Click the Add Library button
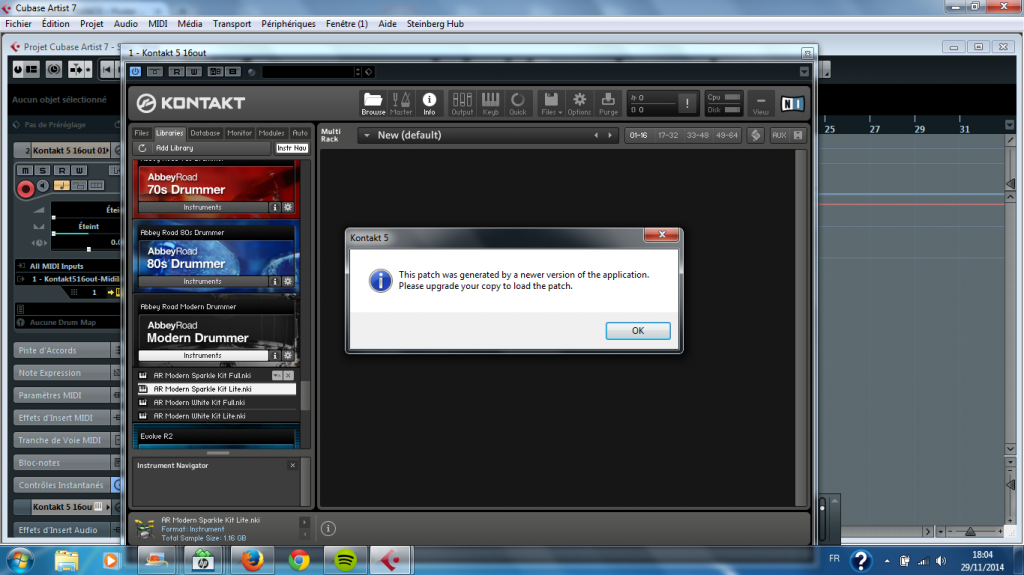The width and height of the screenshot is (1024, 575). coord(174,148)
